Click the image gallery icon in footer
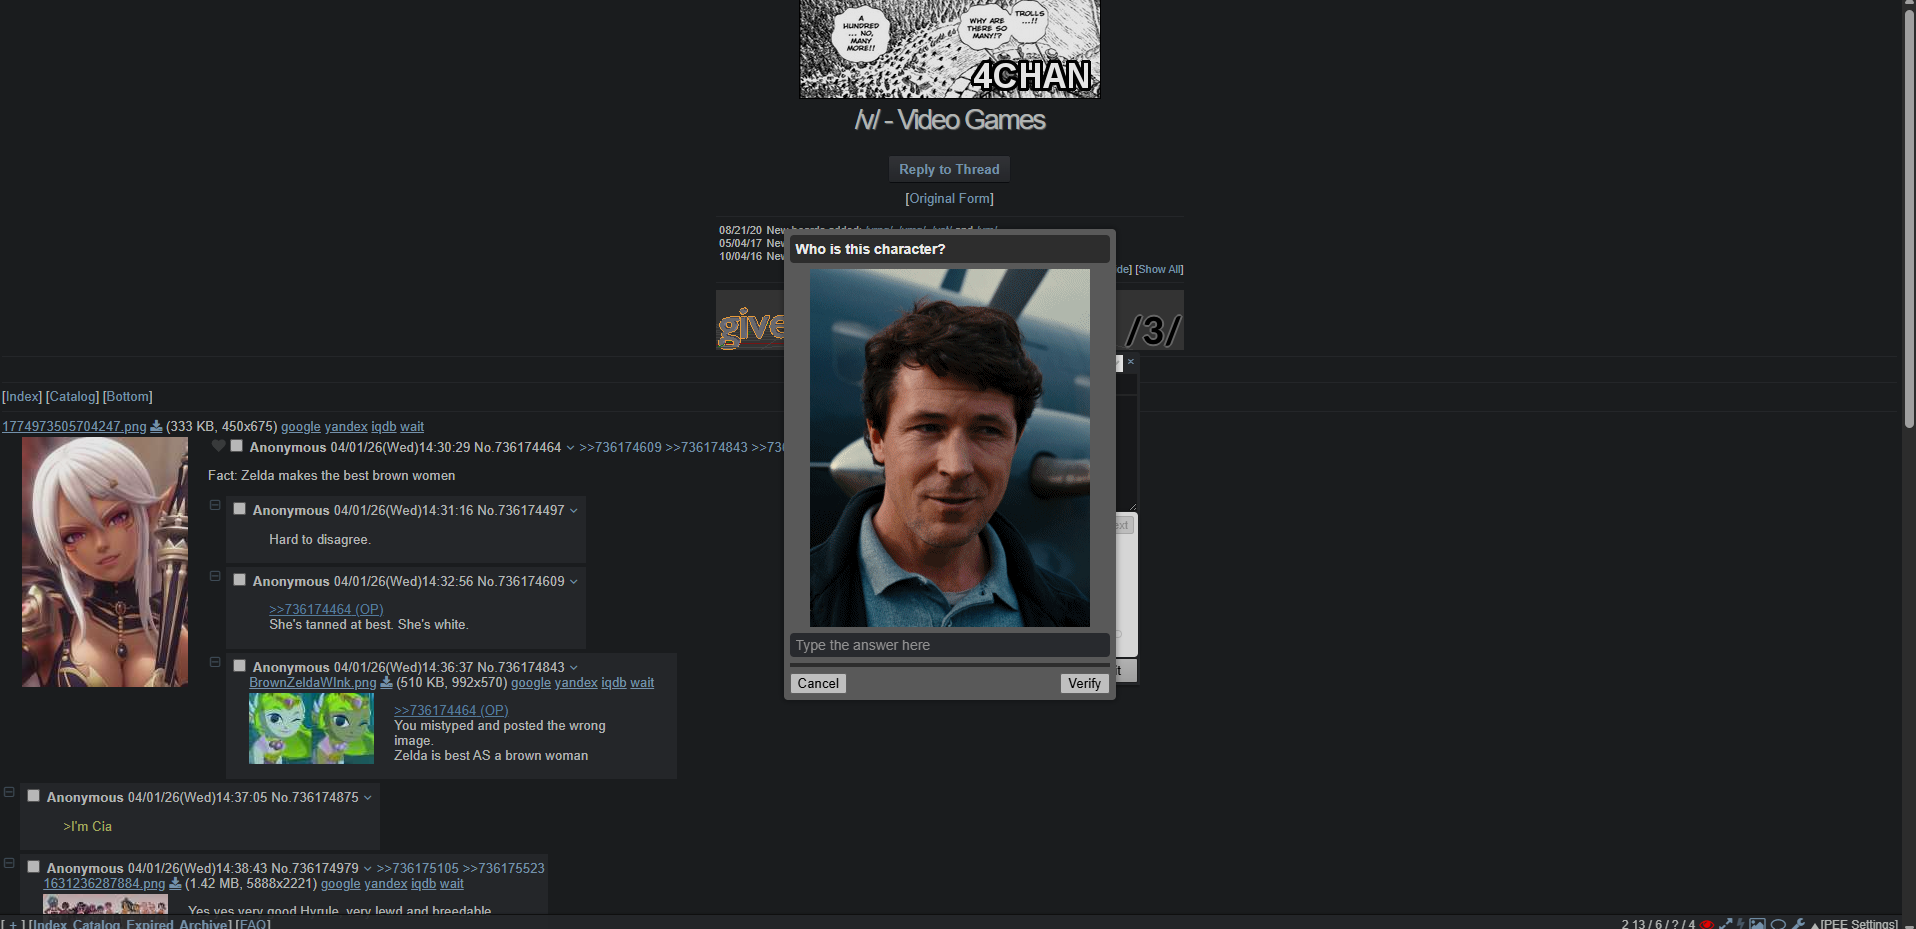 (x=1757, y=924)
